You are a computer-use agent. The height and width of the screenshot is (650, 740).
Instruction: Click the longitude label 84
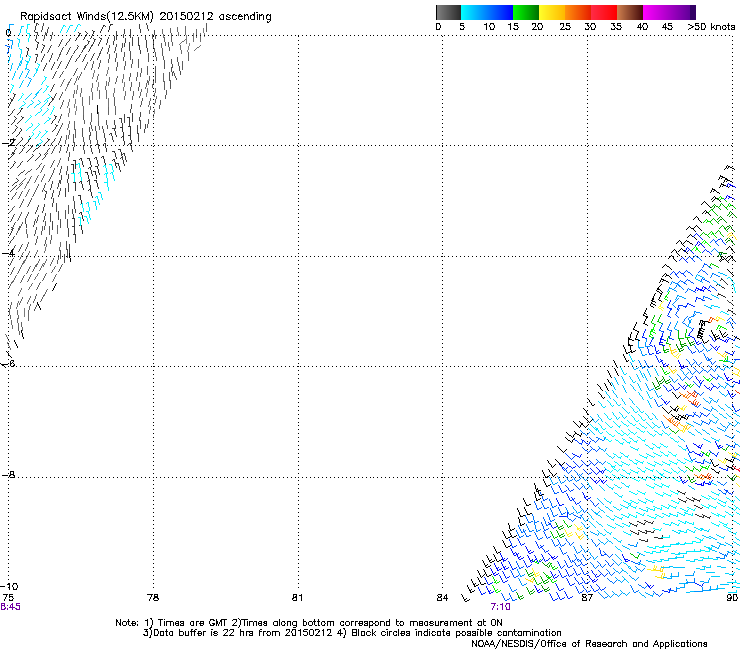pos(442,597)
